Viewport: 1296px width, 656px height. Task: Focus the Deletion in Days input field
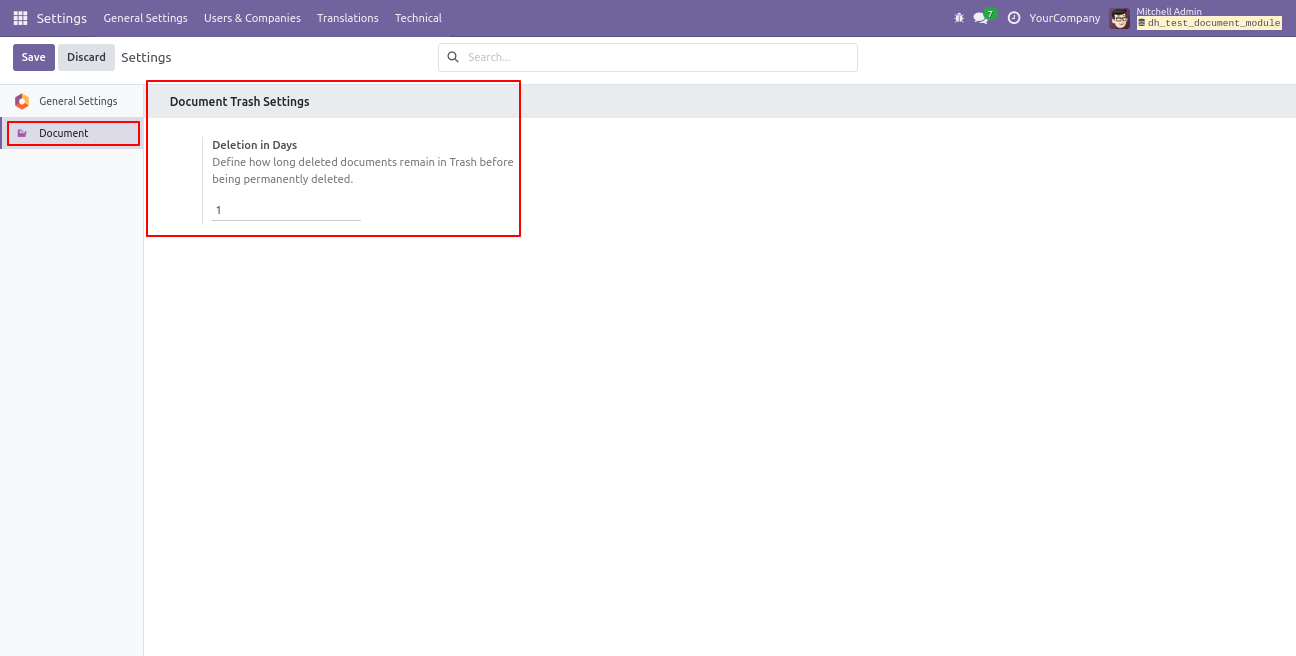(286, 210)
